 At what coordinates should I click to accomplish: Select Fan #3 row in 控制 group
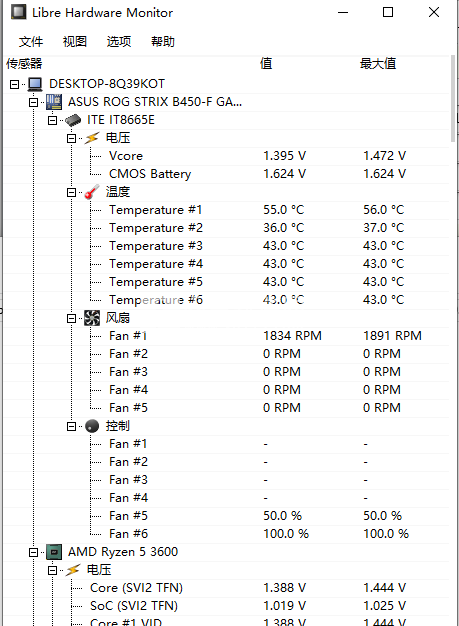tap(227, 480)
